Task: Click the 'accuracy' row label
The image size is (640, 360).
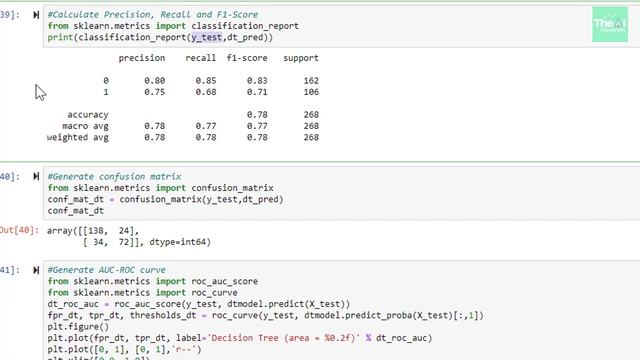Action: click(x=88, y=115)
